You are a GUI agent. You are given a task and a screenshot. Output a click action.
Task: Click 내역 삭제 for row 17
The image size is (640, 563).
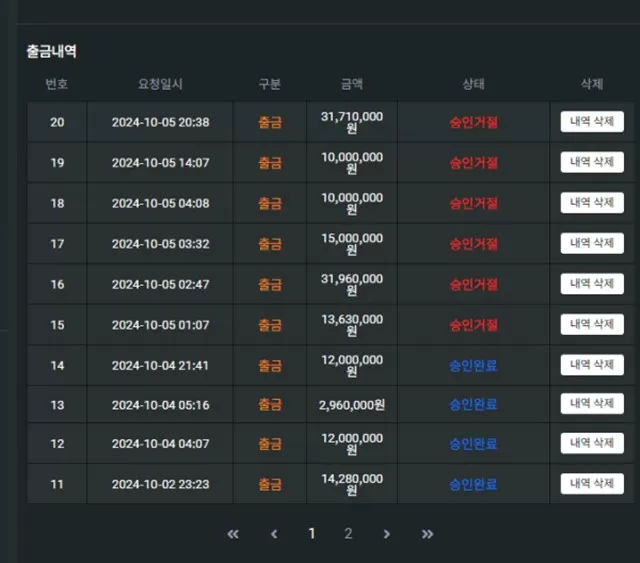(x=592, y=243)
